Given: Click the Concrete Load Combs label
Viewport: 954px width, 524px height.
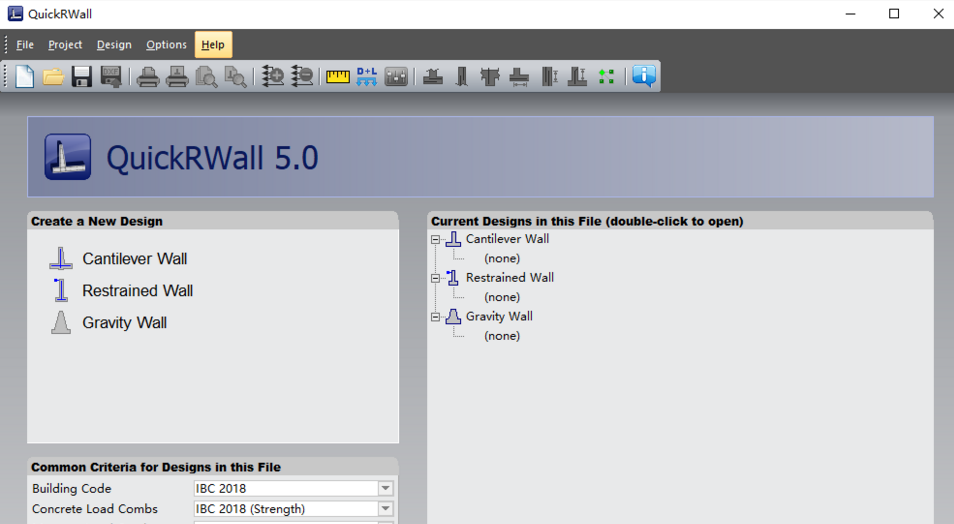Looking at the screenshot, I should click(x=95, y=509).
